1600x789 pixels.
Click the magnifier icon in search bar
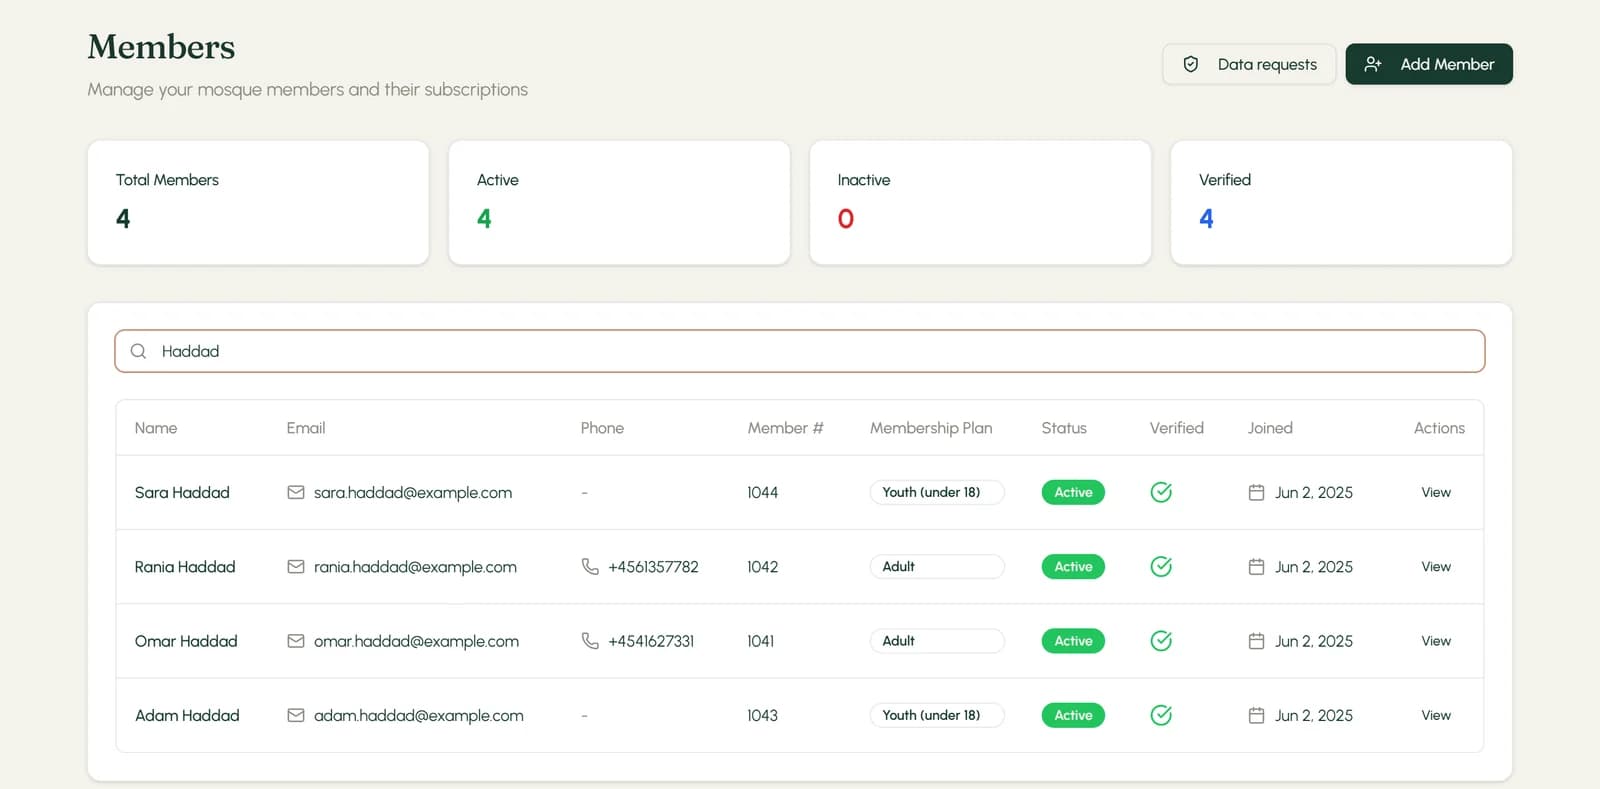[139, 351]
